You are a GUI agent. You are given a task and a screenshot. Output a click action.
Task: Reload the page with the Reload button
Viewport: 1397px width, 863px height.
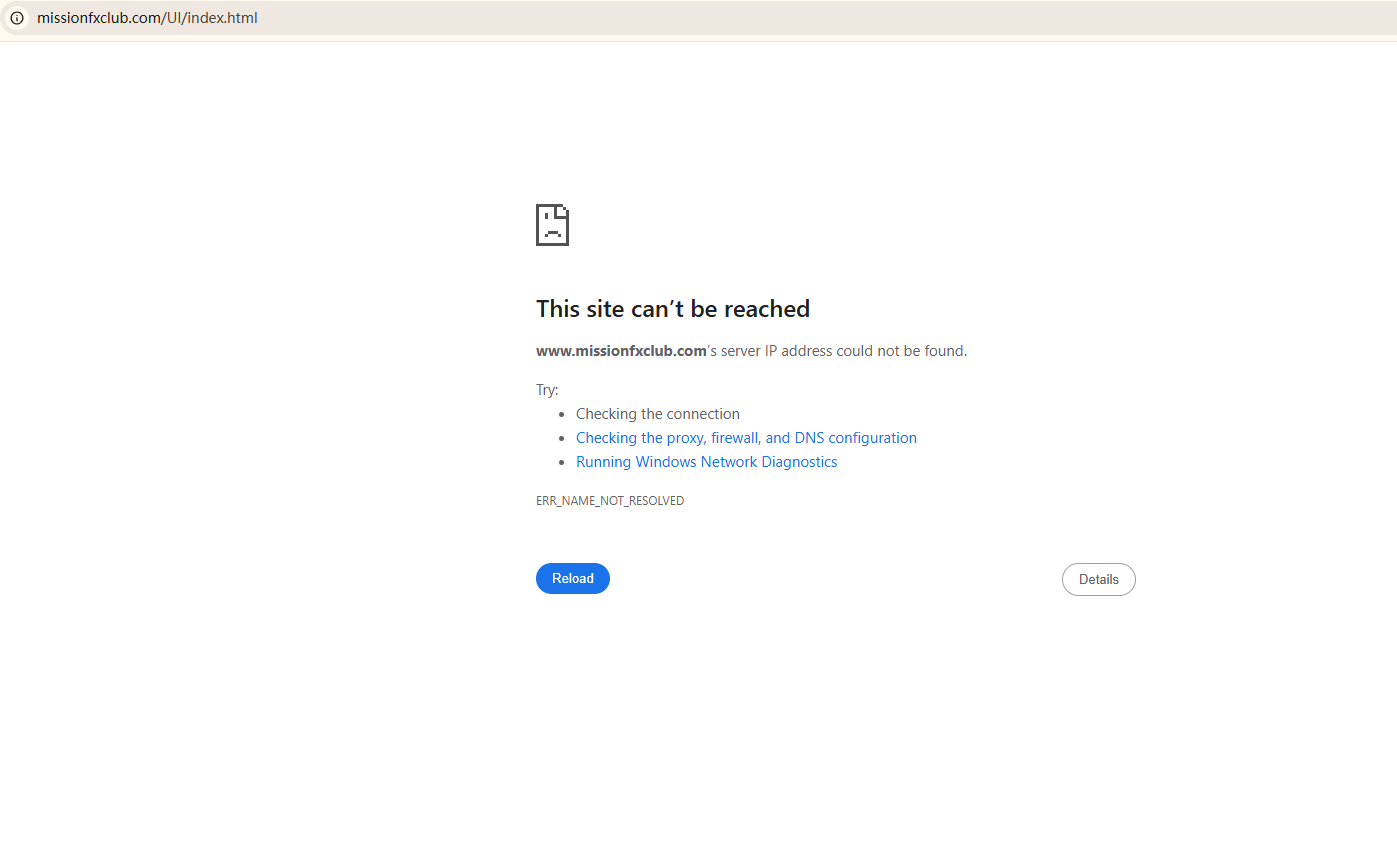(x=573, y=579)
